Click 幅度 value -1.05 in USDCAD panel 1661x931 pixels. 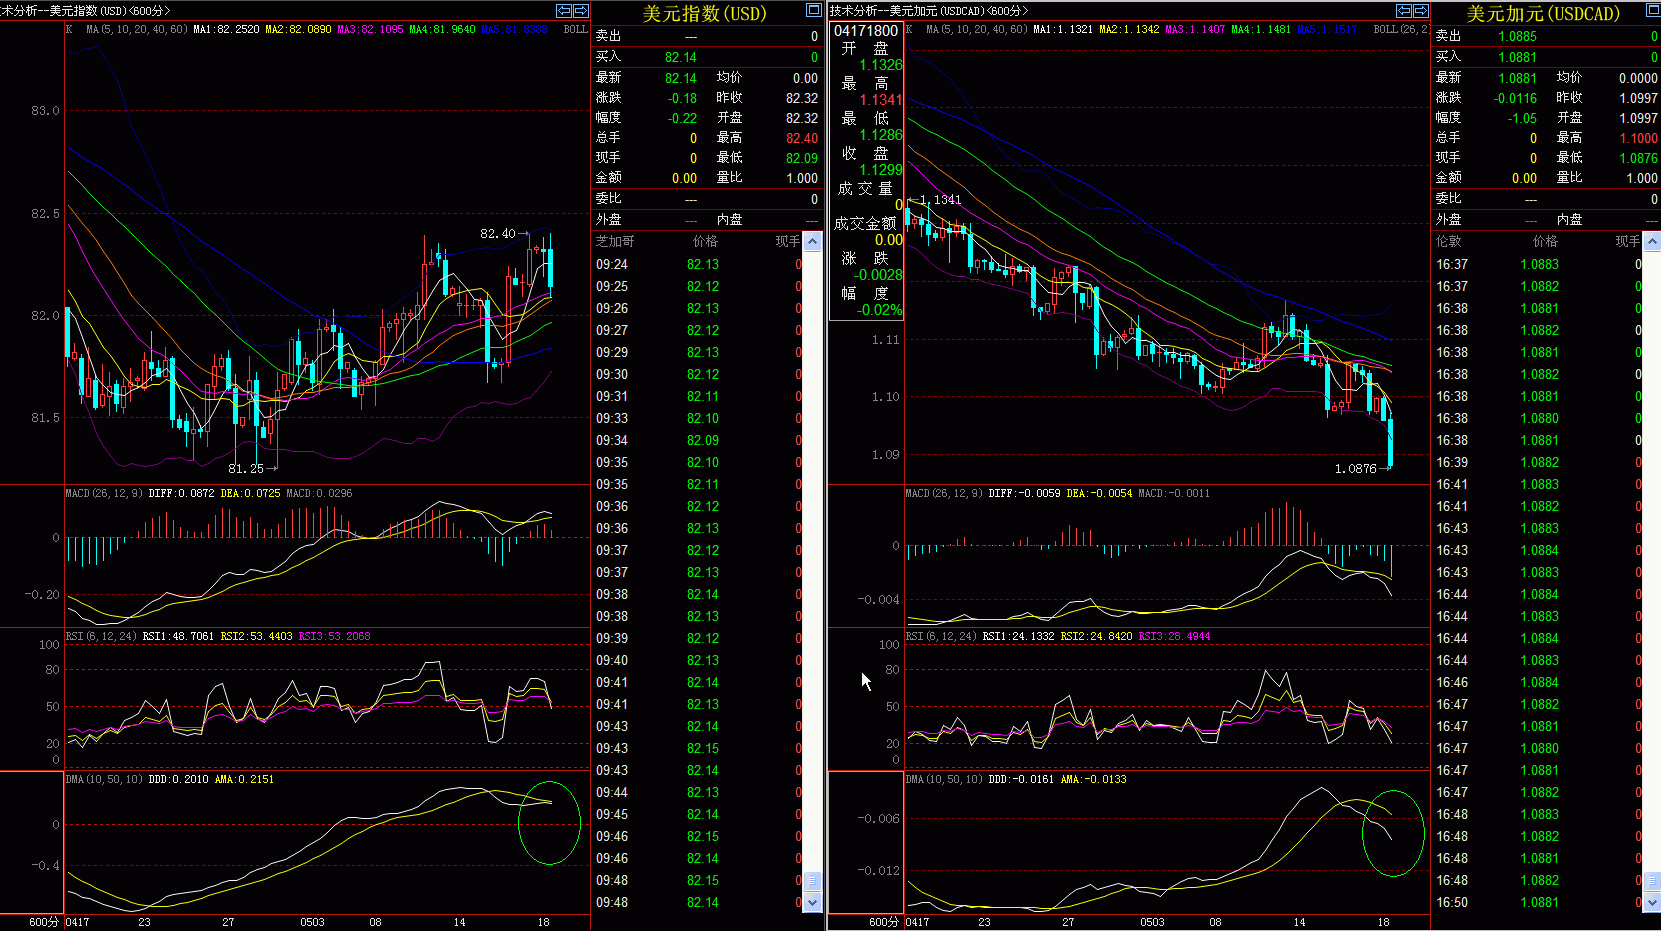1523,118
